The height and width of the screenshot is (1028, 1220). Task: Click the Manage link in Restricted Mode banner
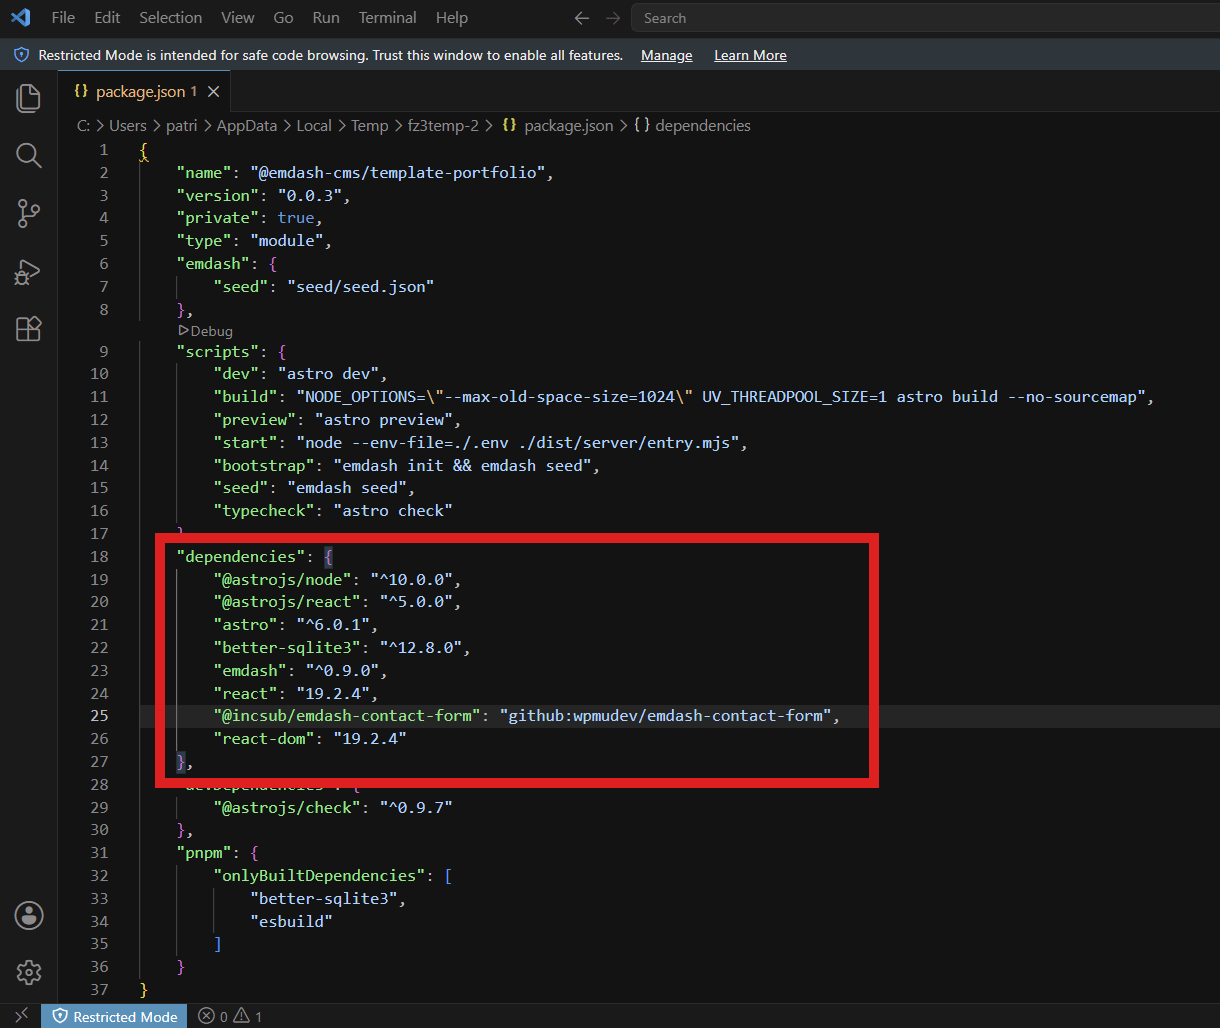pos(667,56)
